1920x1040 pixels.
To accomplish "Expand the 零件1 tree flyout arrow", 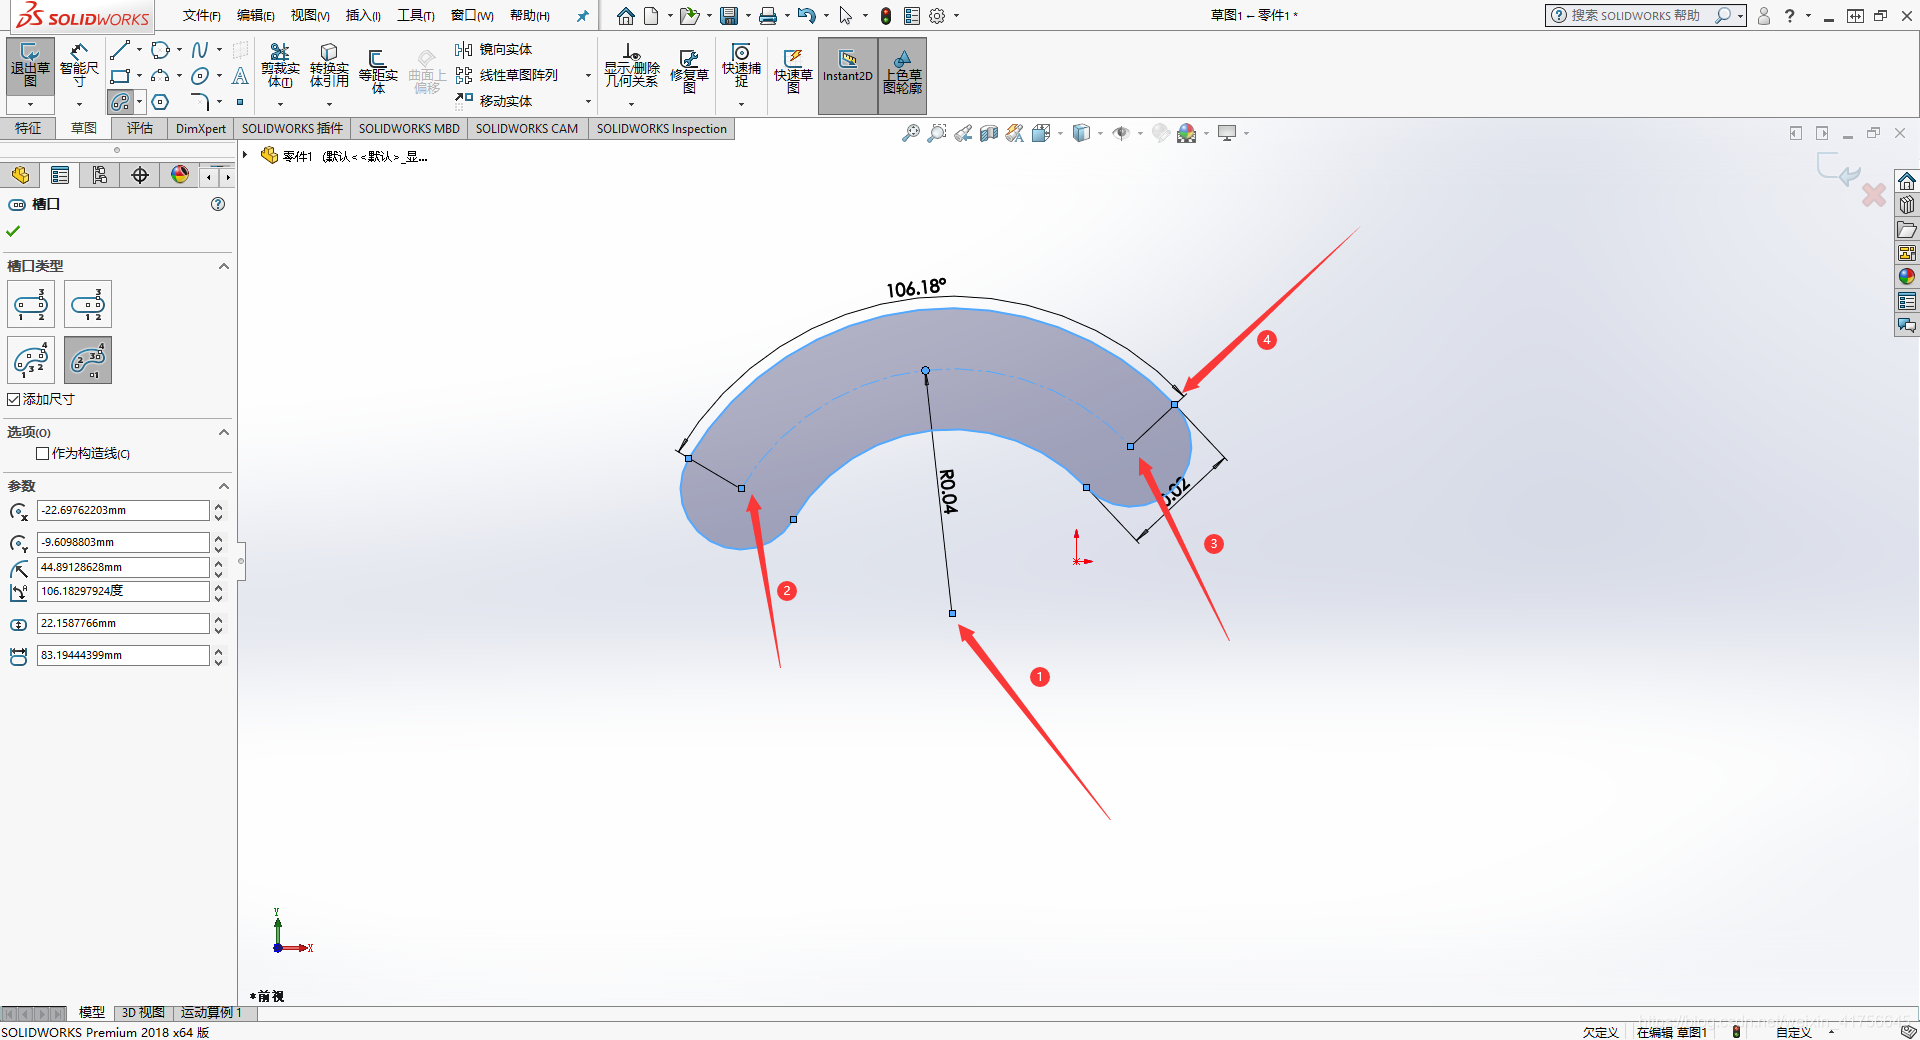I will tap(245, 155).
